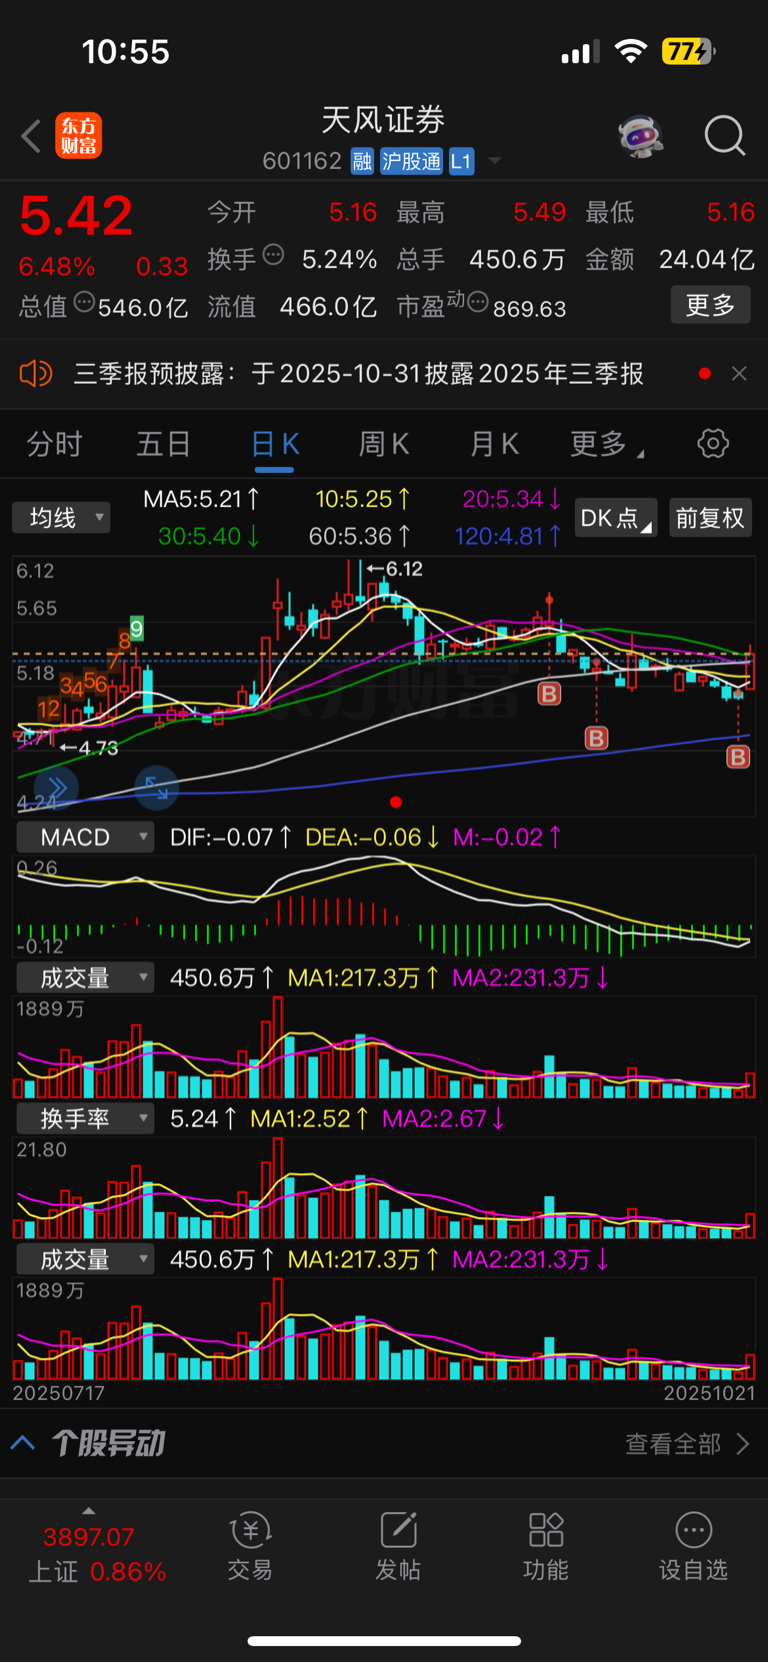Screen dimensions: 768x1663
Task: Tap the green 9 signal marker
Action: click(137, 629)
